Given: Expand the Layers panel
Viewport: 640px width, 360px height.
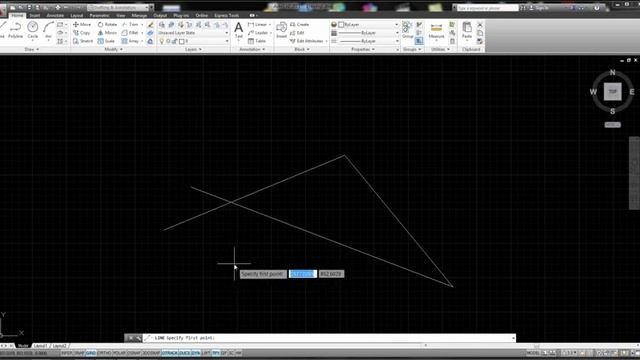Looking at the screenshot, I should (x=193, y=49).
